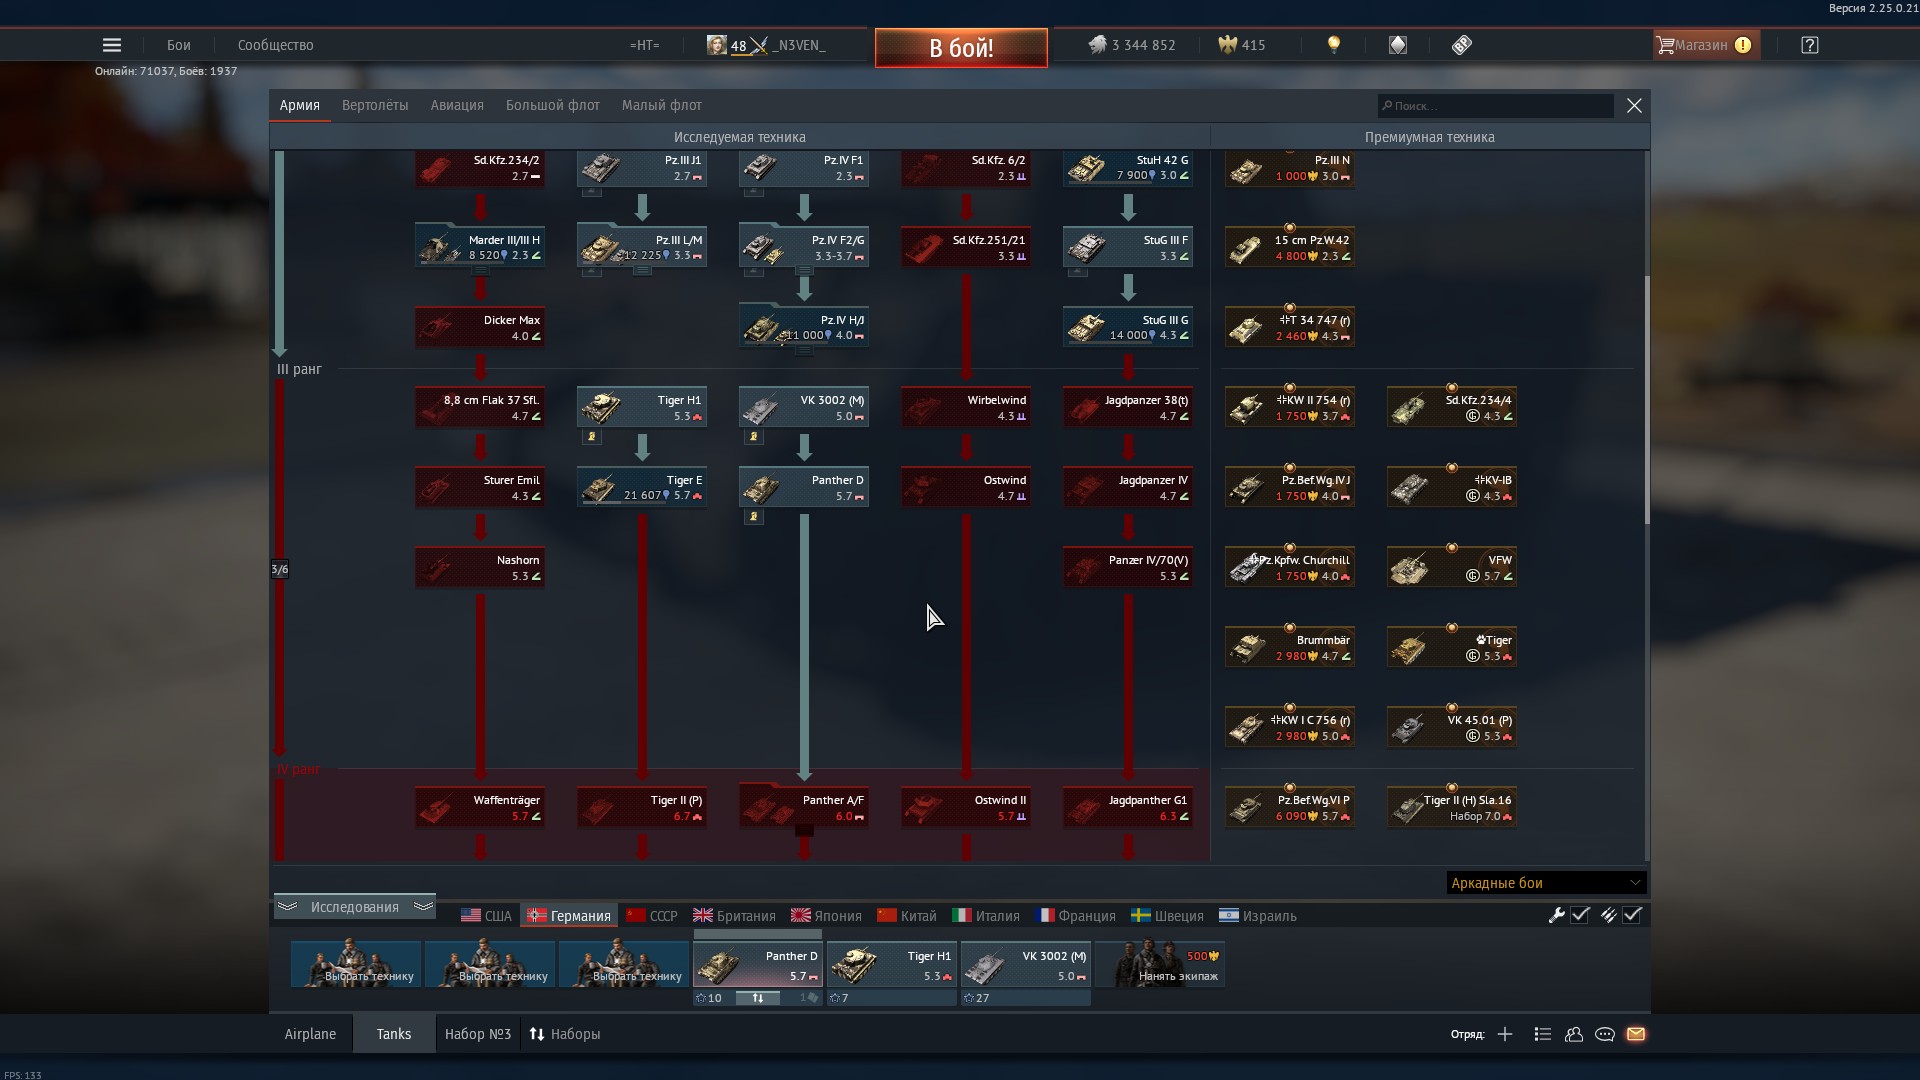Open the Аркадные бои game mode dropdown
The width and height of the screenshot is (1920, 1080).
(x=1546, y=883)
